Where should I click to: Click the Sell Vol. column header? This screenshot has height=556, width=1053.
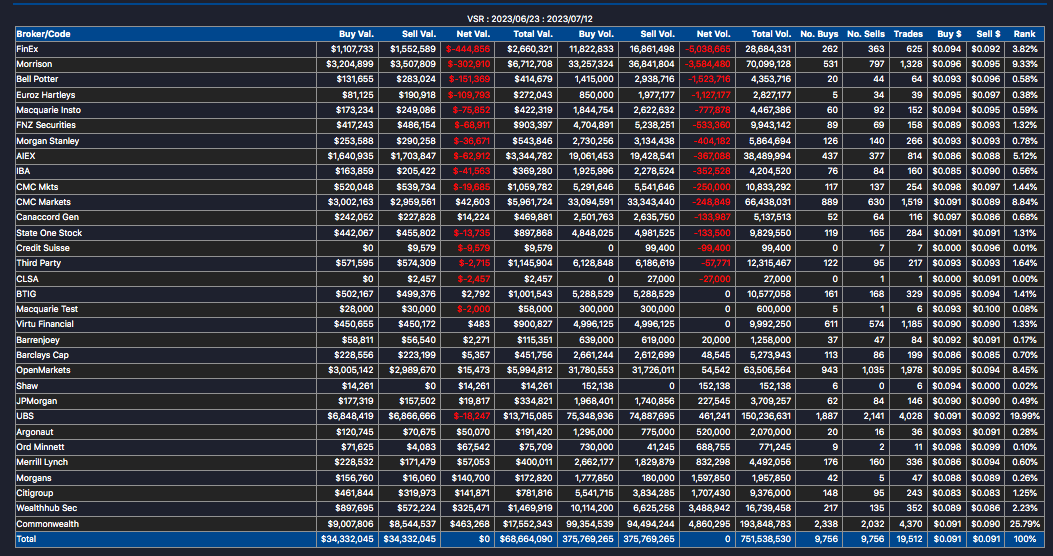pos(658,34)
